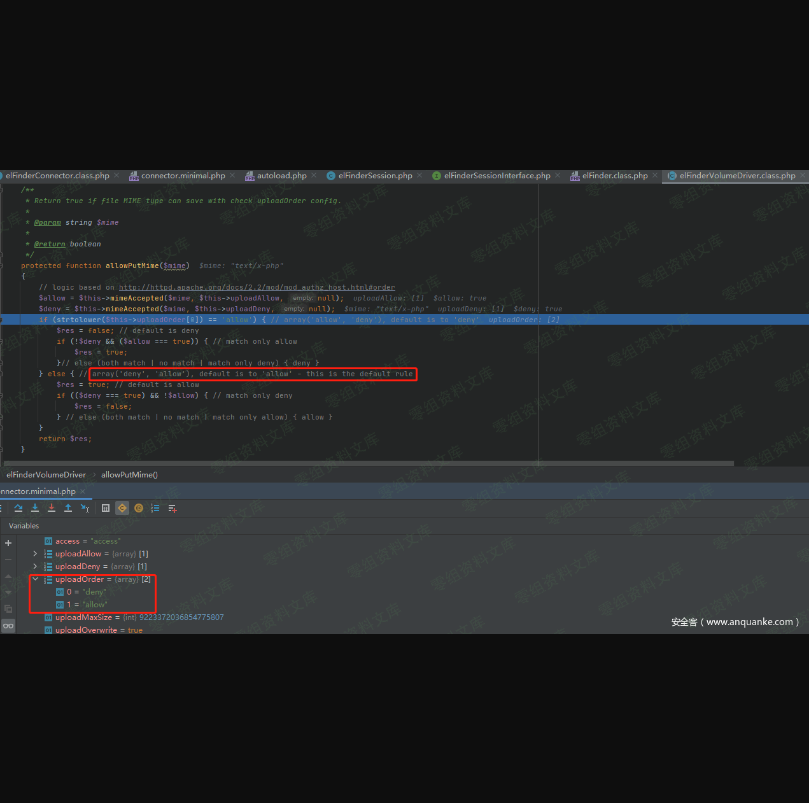Image resolution: width=809 pixels, height=803 pixels.
Task: Click the plus icon to add a watch
Action: [8, 543]
